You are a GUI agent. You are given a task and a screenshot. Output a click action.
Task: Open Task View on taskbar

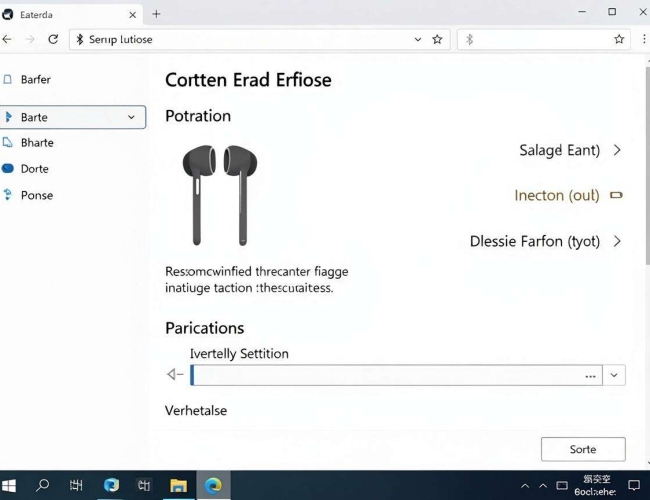click(76, 485)
